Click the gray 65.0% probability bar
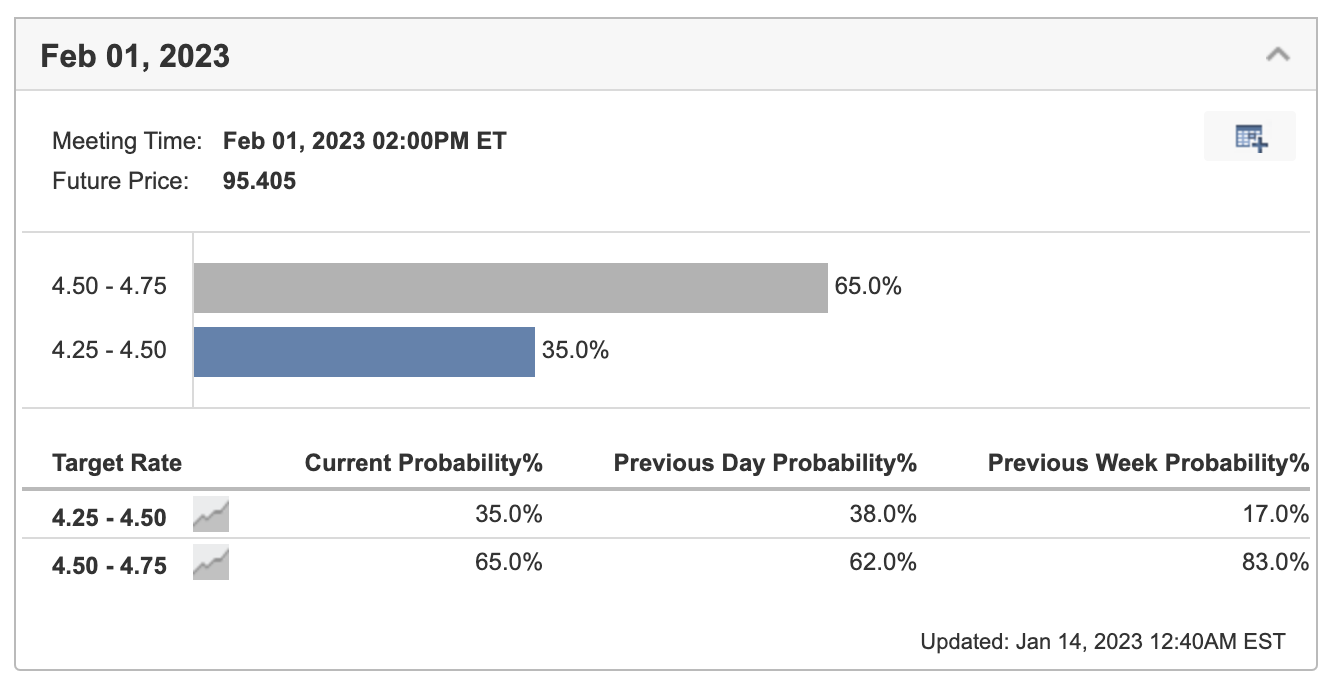Image resolution: width=1333 pixels, height=697 pixels. point(510,288)
